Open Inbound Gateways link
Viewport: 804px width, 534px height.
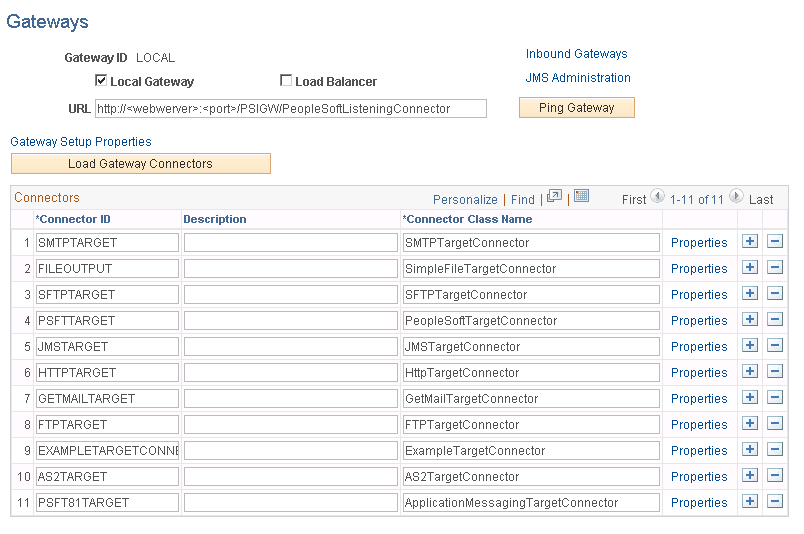tap(576, 54)
